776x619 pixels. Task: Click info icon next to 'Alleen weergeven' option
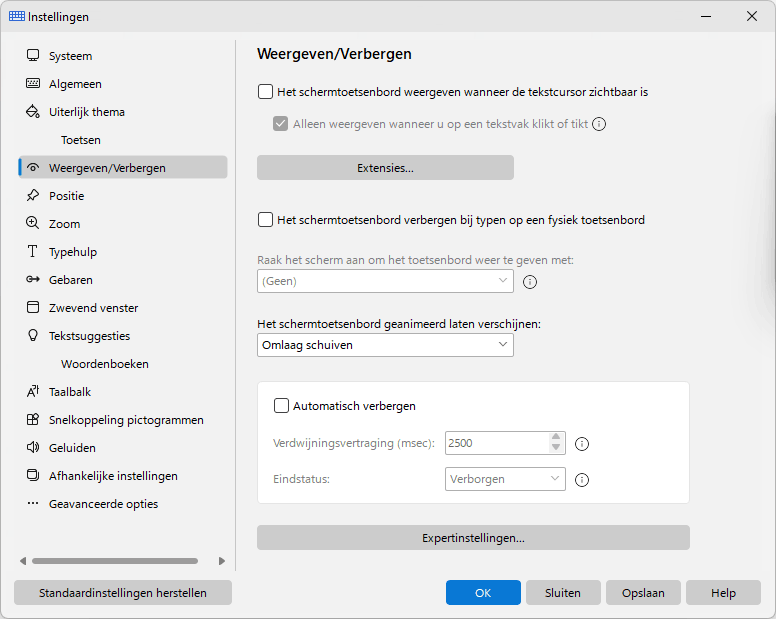click(599, 124)
